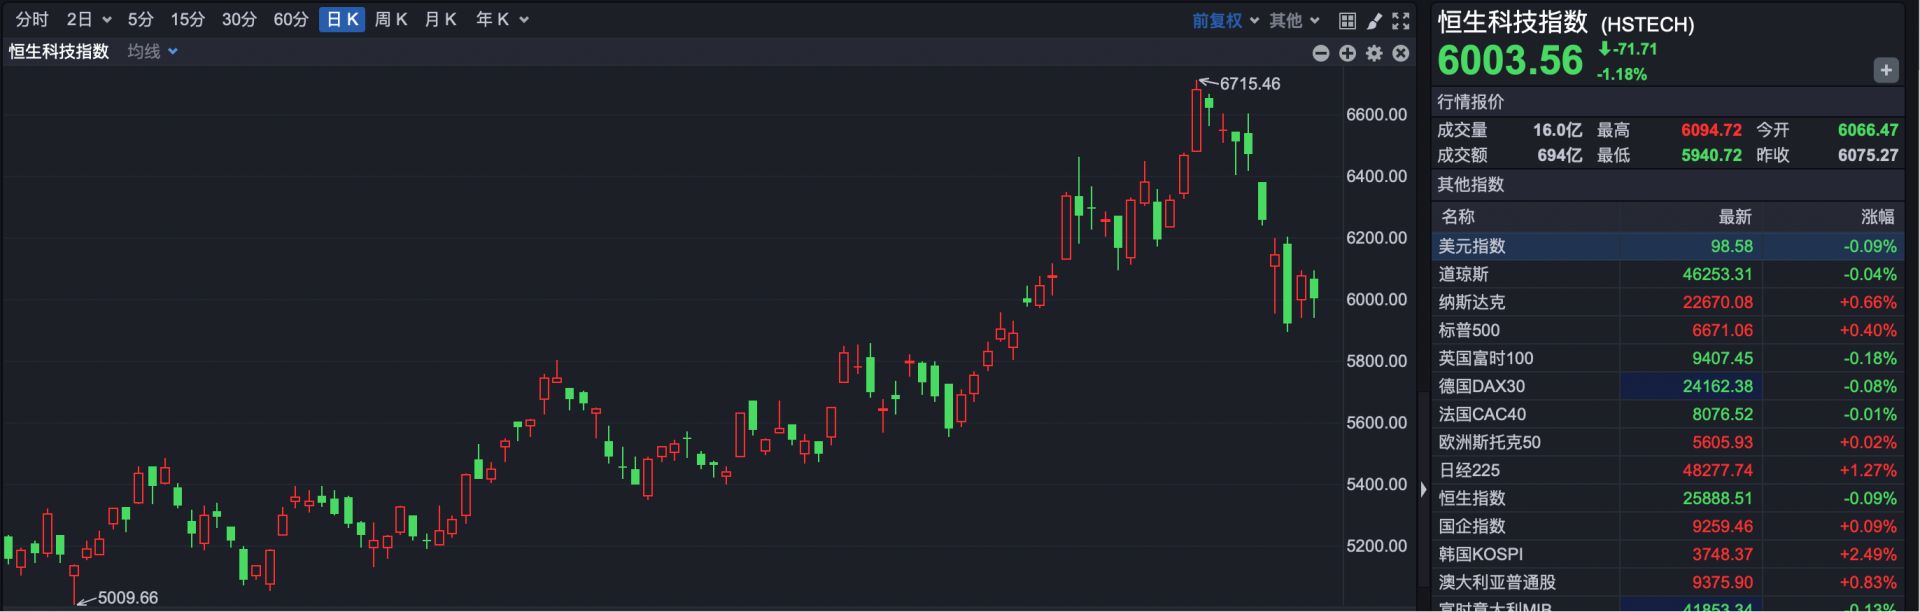Screen dimensions: 1920x612
Task: Switch to 周K weekly chart
Action: [391, 19]
